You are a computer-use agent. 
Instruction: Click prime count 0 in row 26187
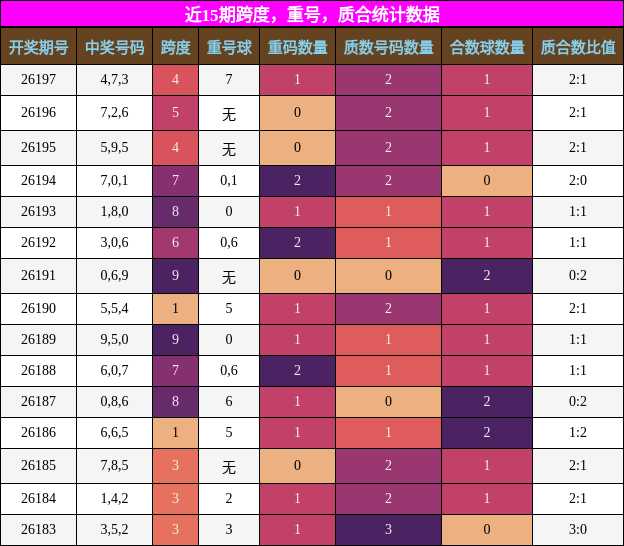(x=388, y=402)
